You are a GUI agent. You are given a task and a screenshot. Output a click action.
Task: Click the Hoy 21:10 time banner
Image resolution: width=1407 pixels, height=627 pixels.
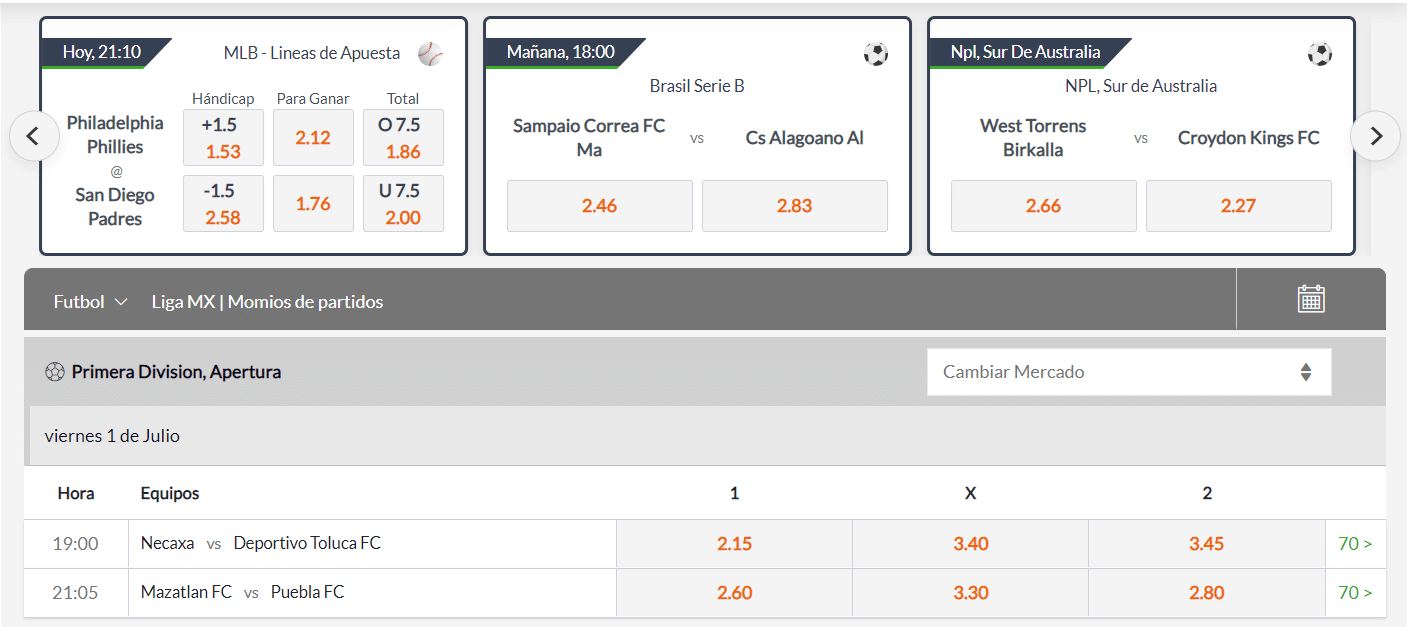105,53
